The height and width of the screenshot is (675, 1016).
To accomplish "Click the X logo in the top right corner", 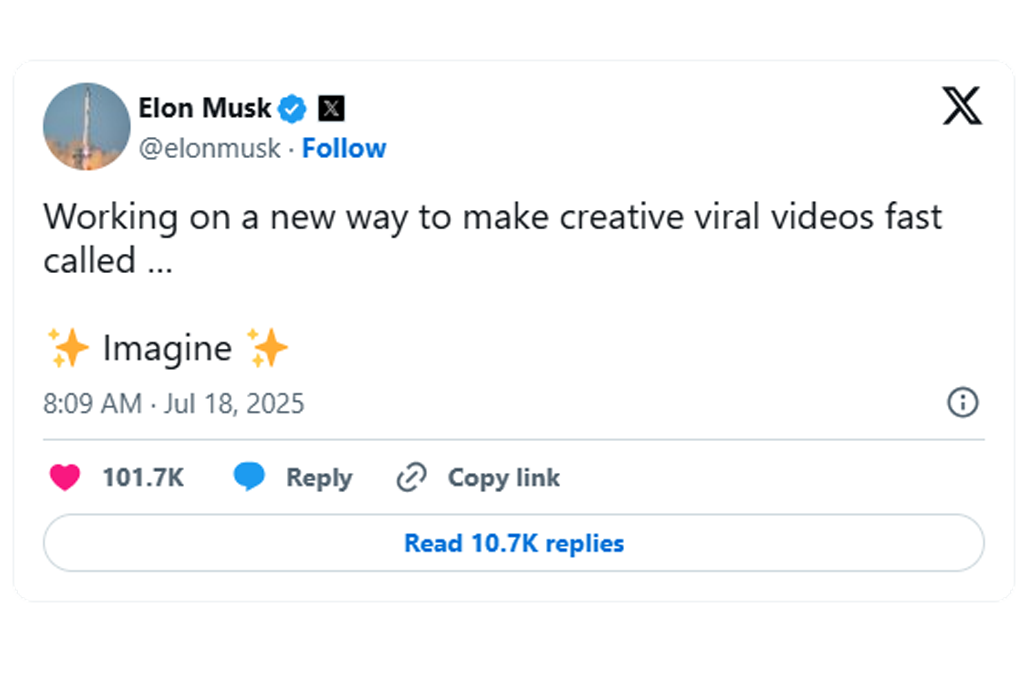I will pyautogui.click(x=962, y=106).
